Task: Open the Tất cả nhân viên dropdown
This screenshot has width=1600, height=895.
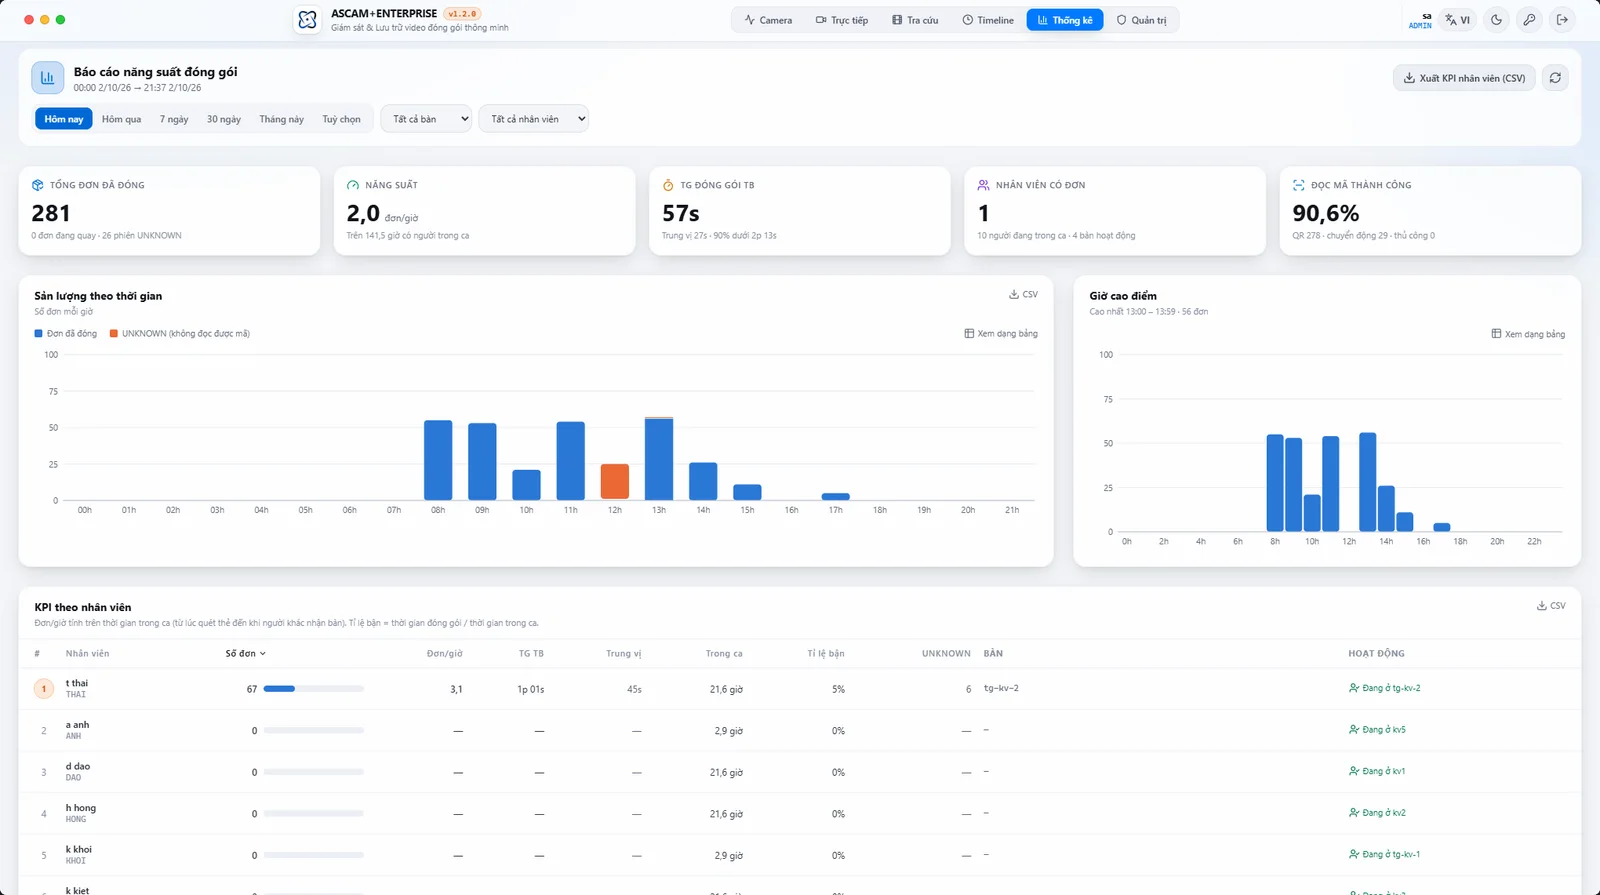Action: pos(534,119)
